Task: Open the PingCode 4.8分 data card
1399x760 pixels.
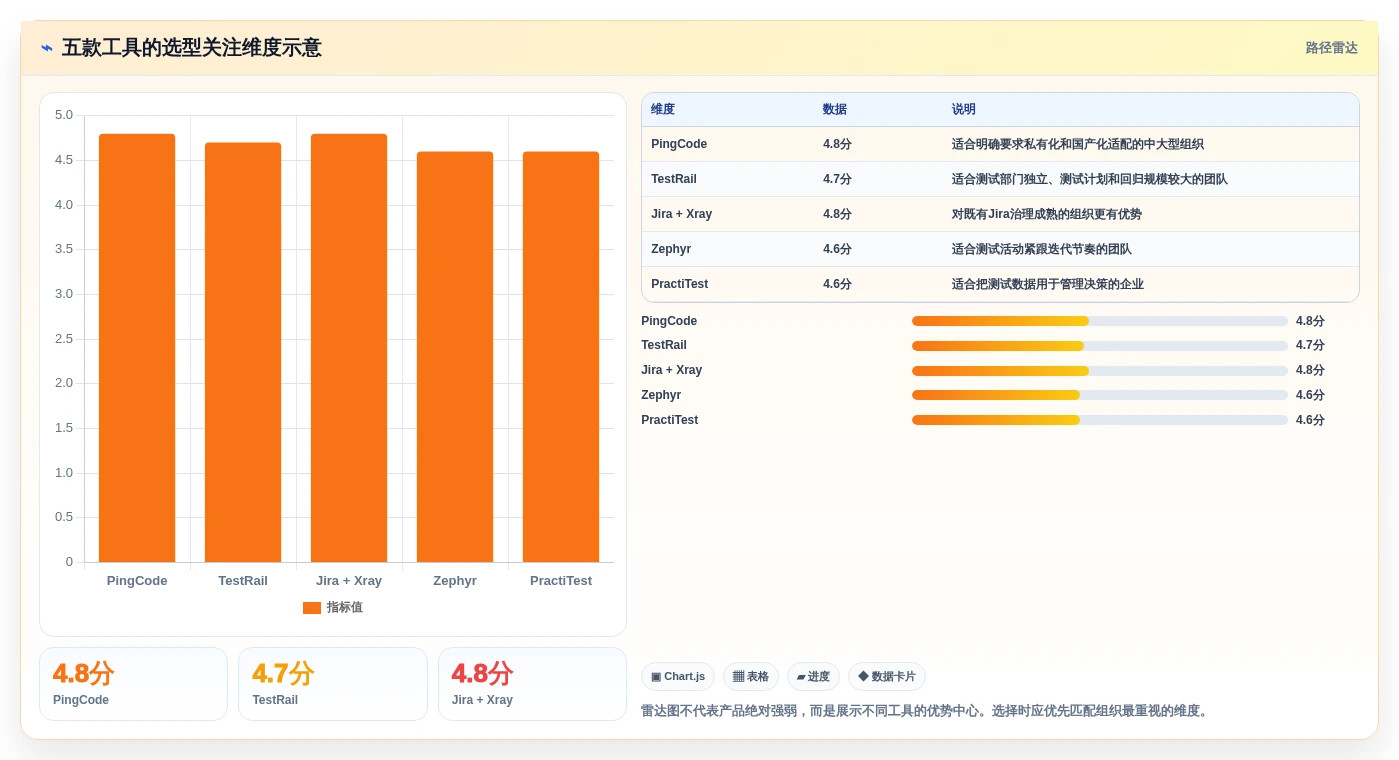Action: 133,684
